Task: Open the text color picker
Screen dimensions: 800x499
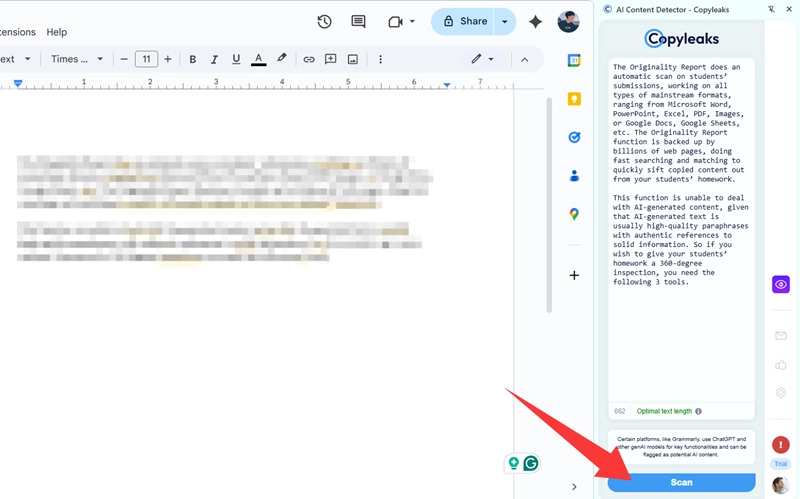Action: point(259,59)
